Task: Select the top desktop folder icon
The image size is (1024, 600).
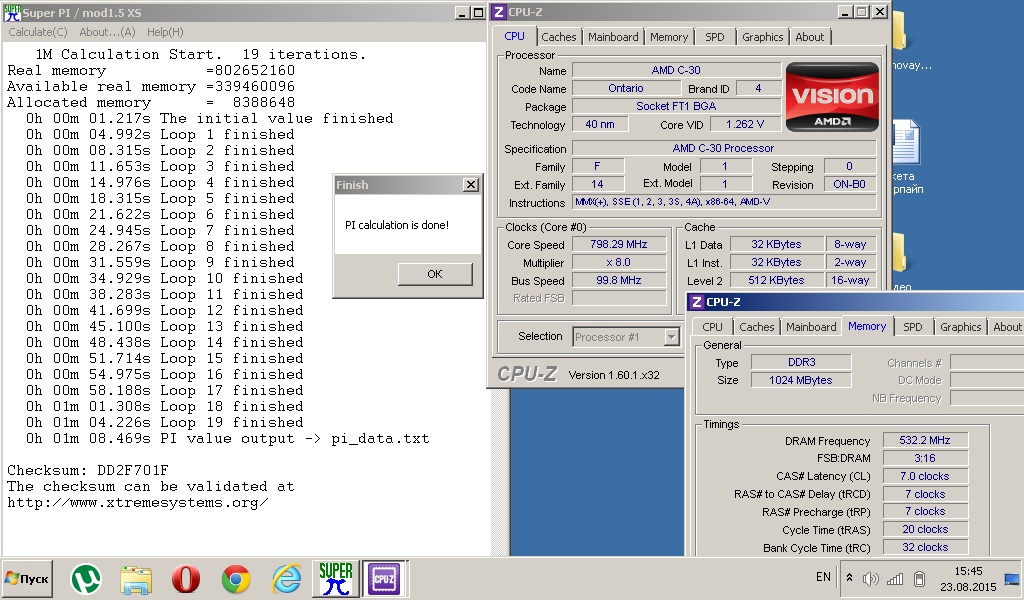Action: (899, 31)
